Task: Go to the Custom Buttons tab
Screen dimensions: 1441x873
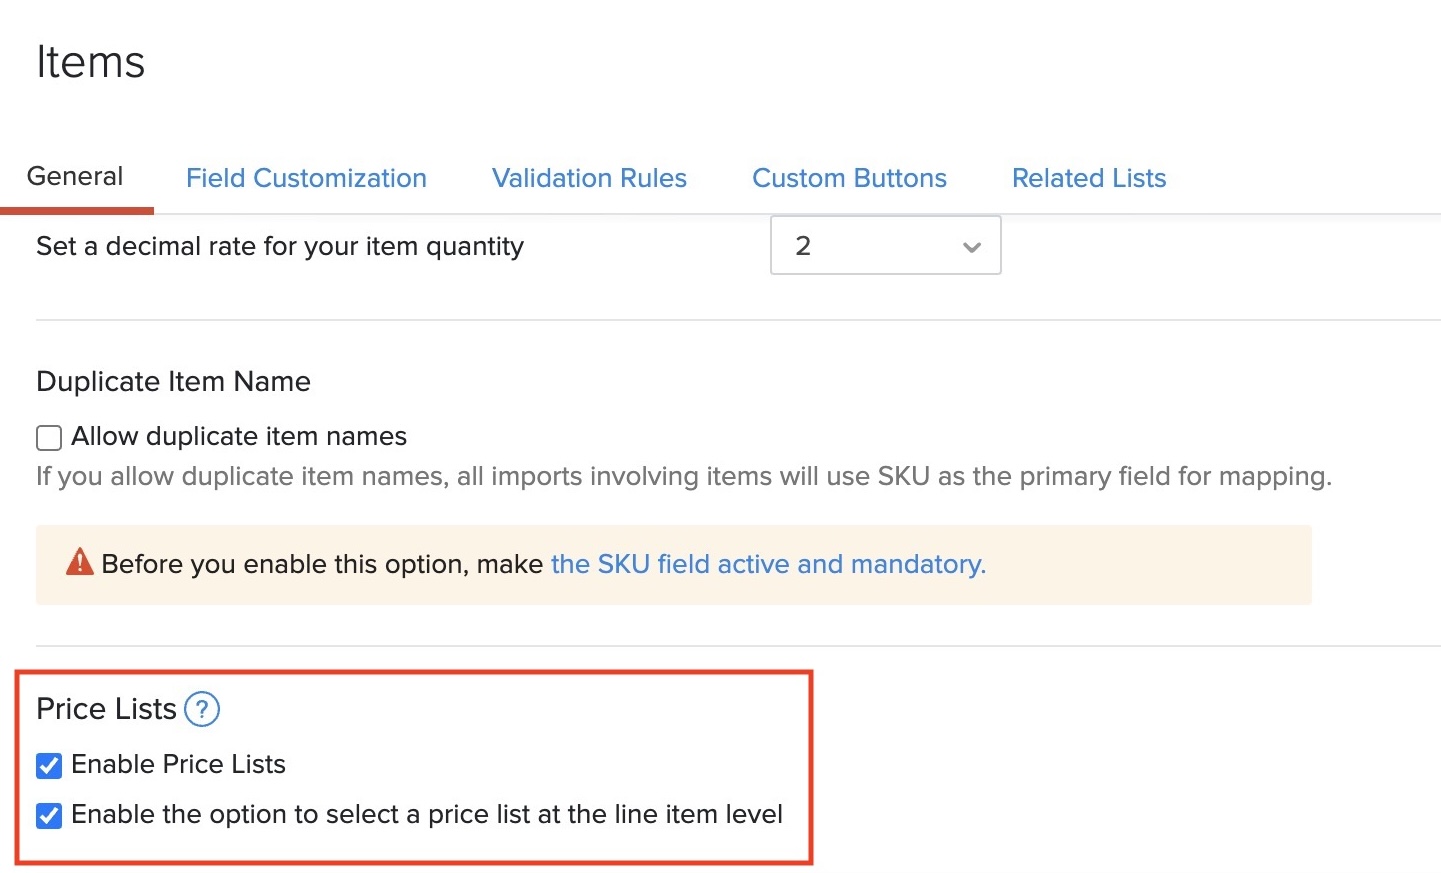Action: tap(849, 178)
